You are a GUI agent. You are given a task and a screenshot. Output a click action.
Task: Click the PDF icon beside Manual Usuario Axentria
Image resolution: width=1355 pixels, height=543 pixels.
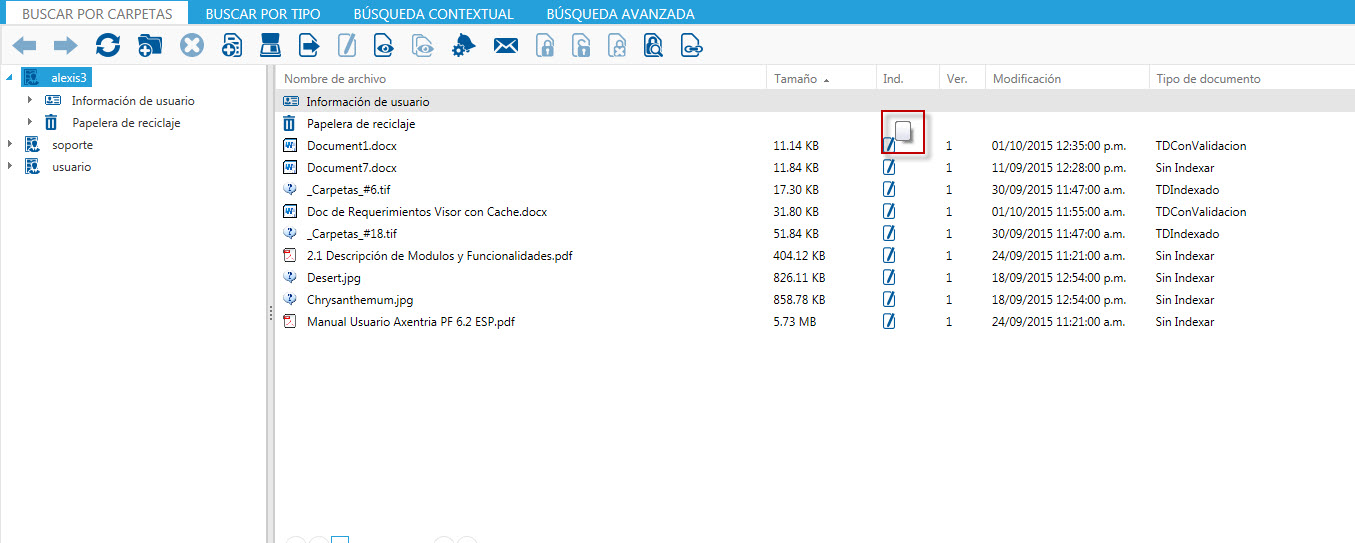(x=291, y=322)
